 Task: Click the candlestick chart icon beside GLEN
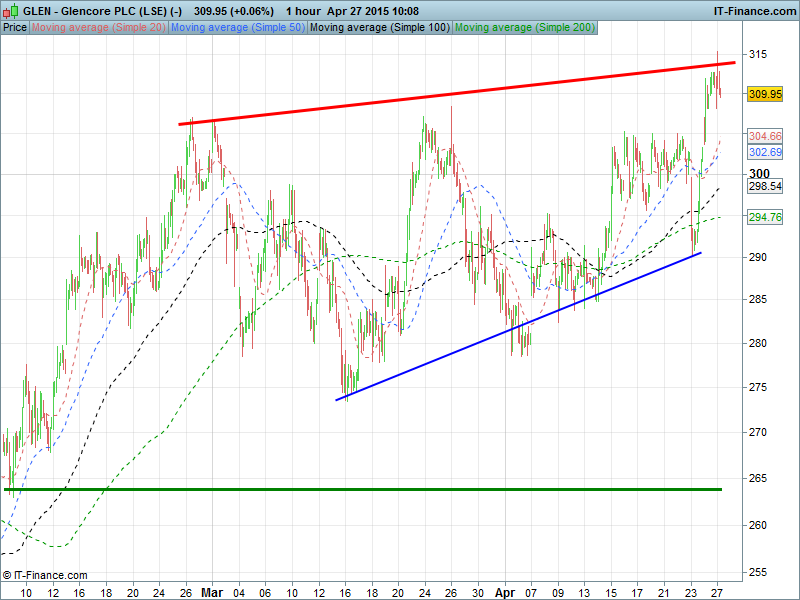(x=11, y=11)
